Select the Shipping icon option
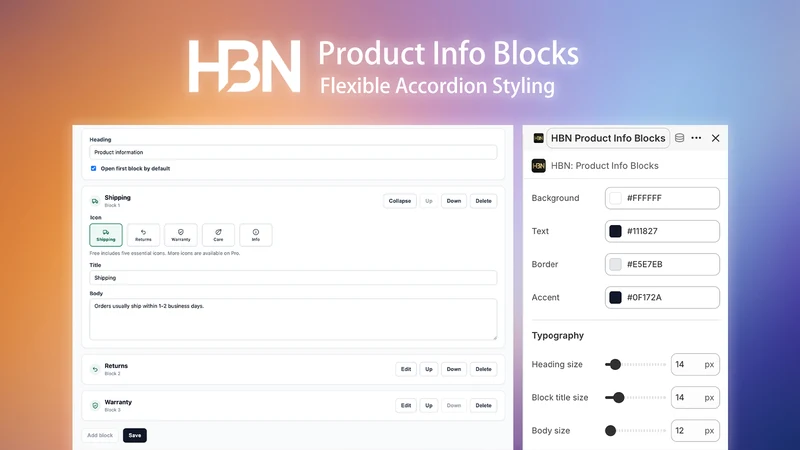Viewport: 800px width, 450px height. point(106,235)
